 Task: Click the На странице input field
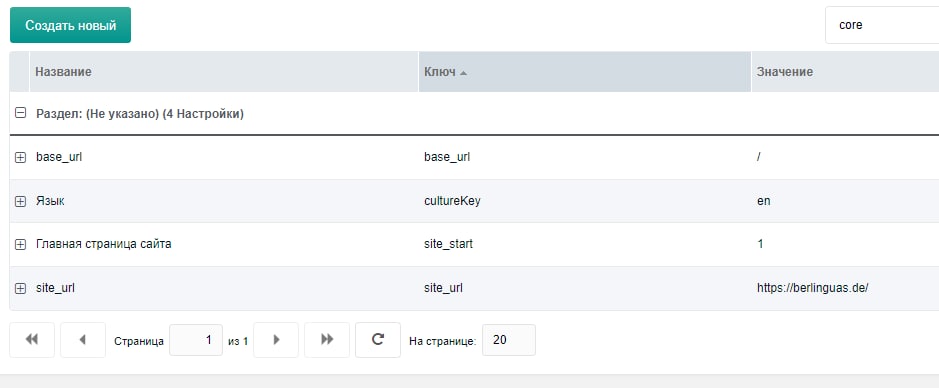[508, 340]
